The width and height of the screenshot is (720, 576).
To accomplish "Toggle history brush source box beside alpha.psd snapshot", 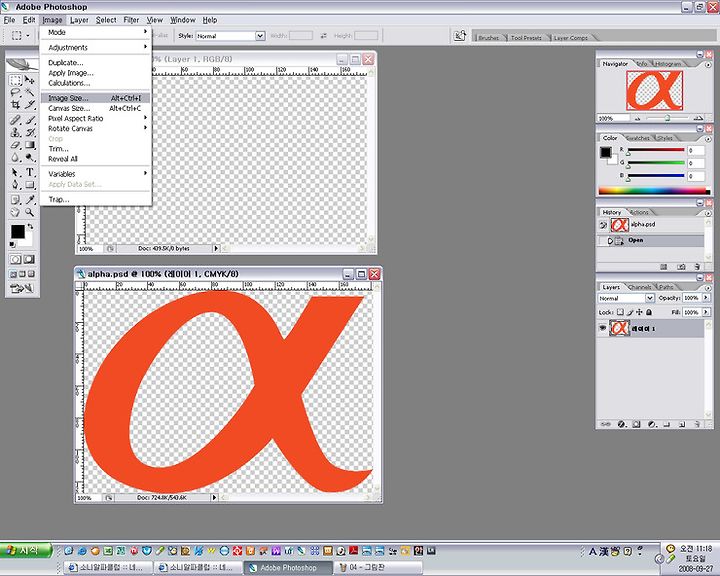I will [603, 225].
